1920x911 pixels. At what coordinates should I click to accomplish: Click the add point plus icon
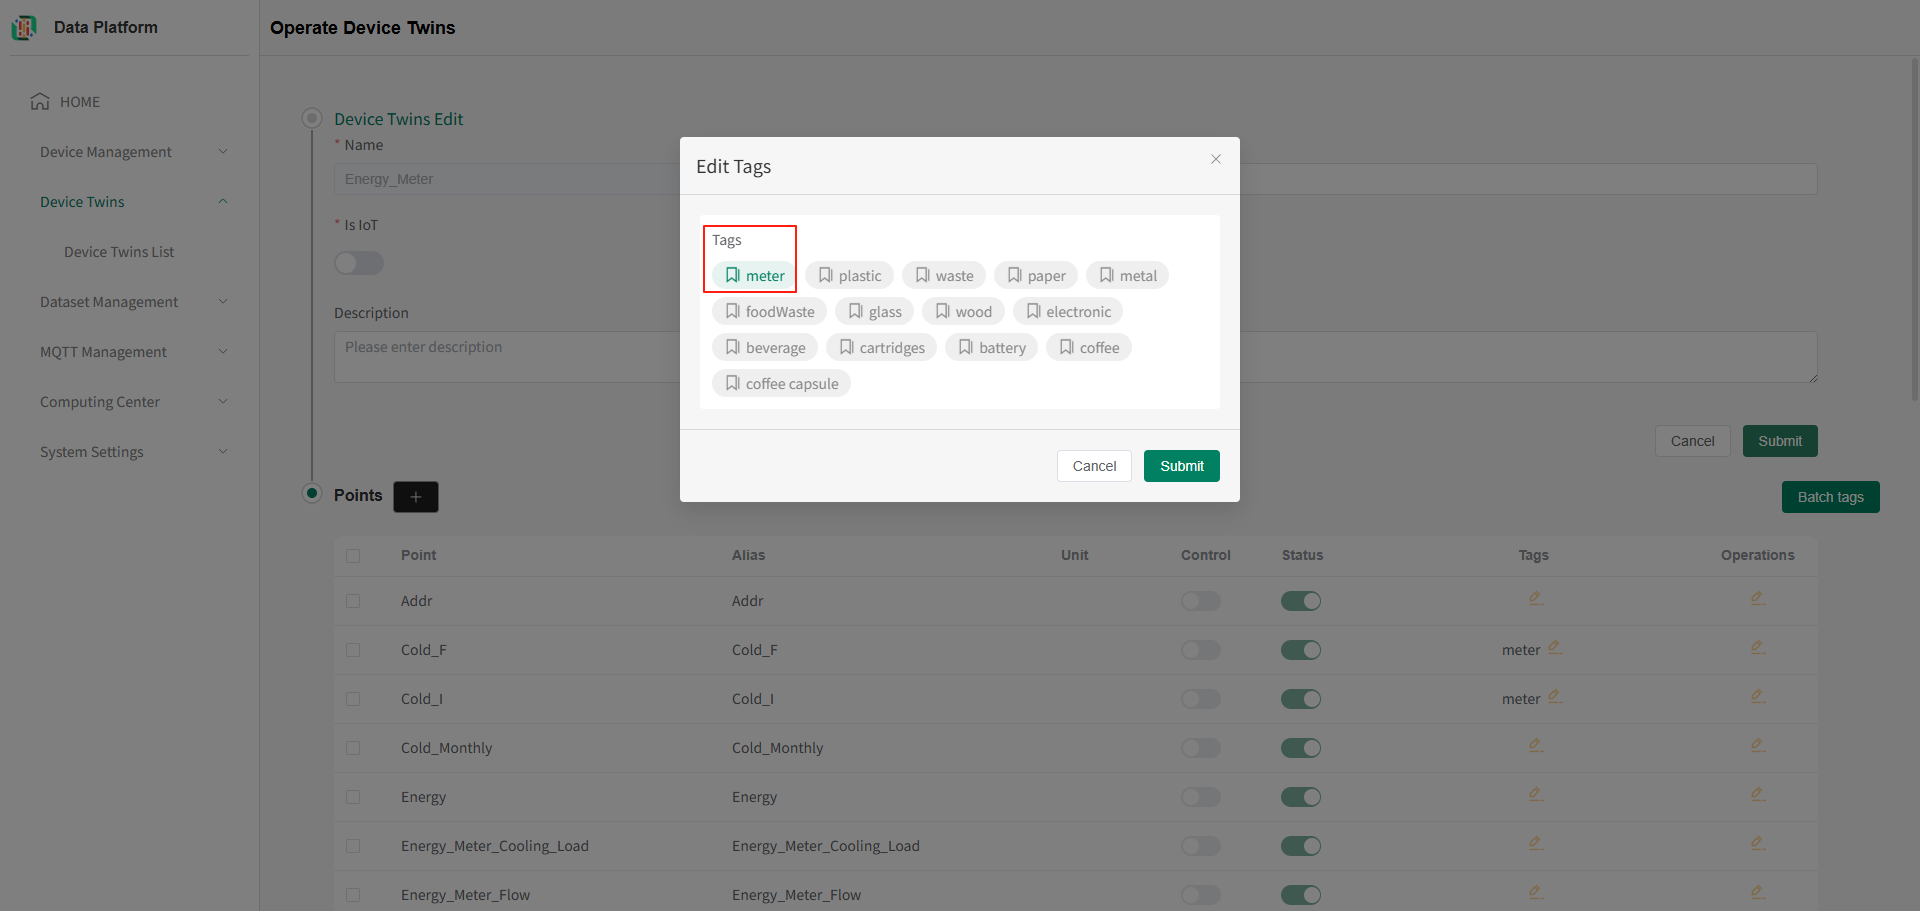tap(416, 497)
